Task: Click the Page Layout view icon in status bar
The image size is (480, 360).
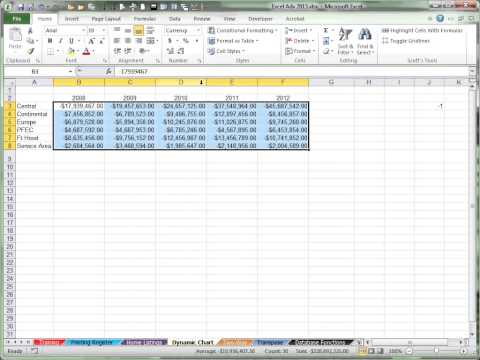Action: (371, 351)
